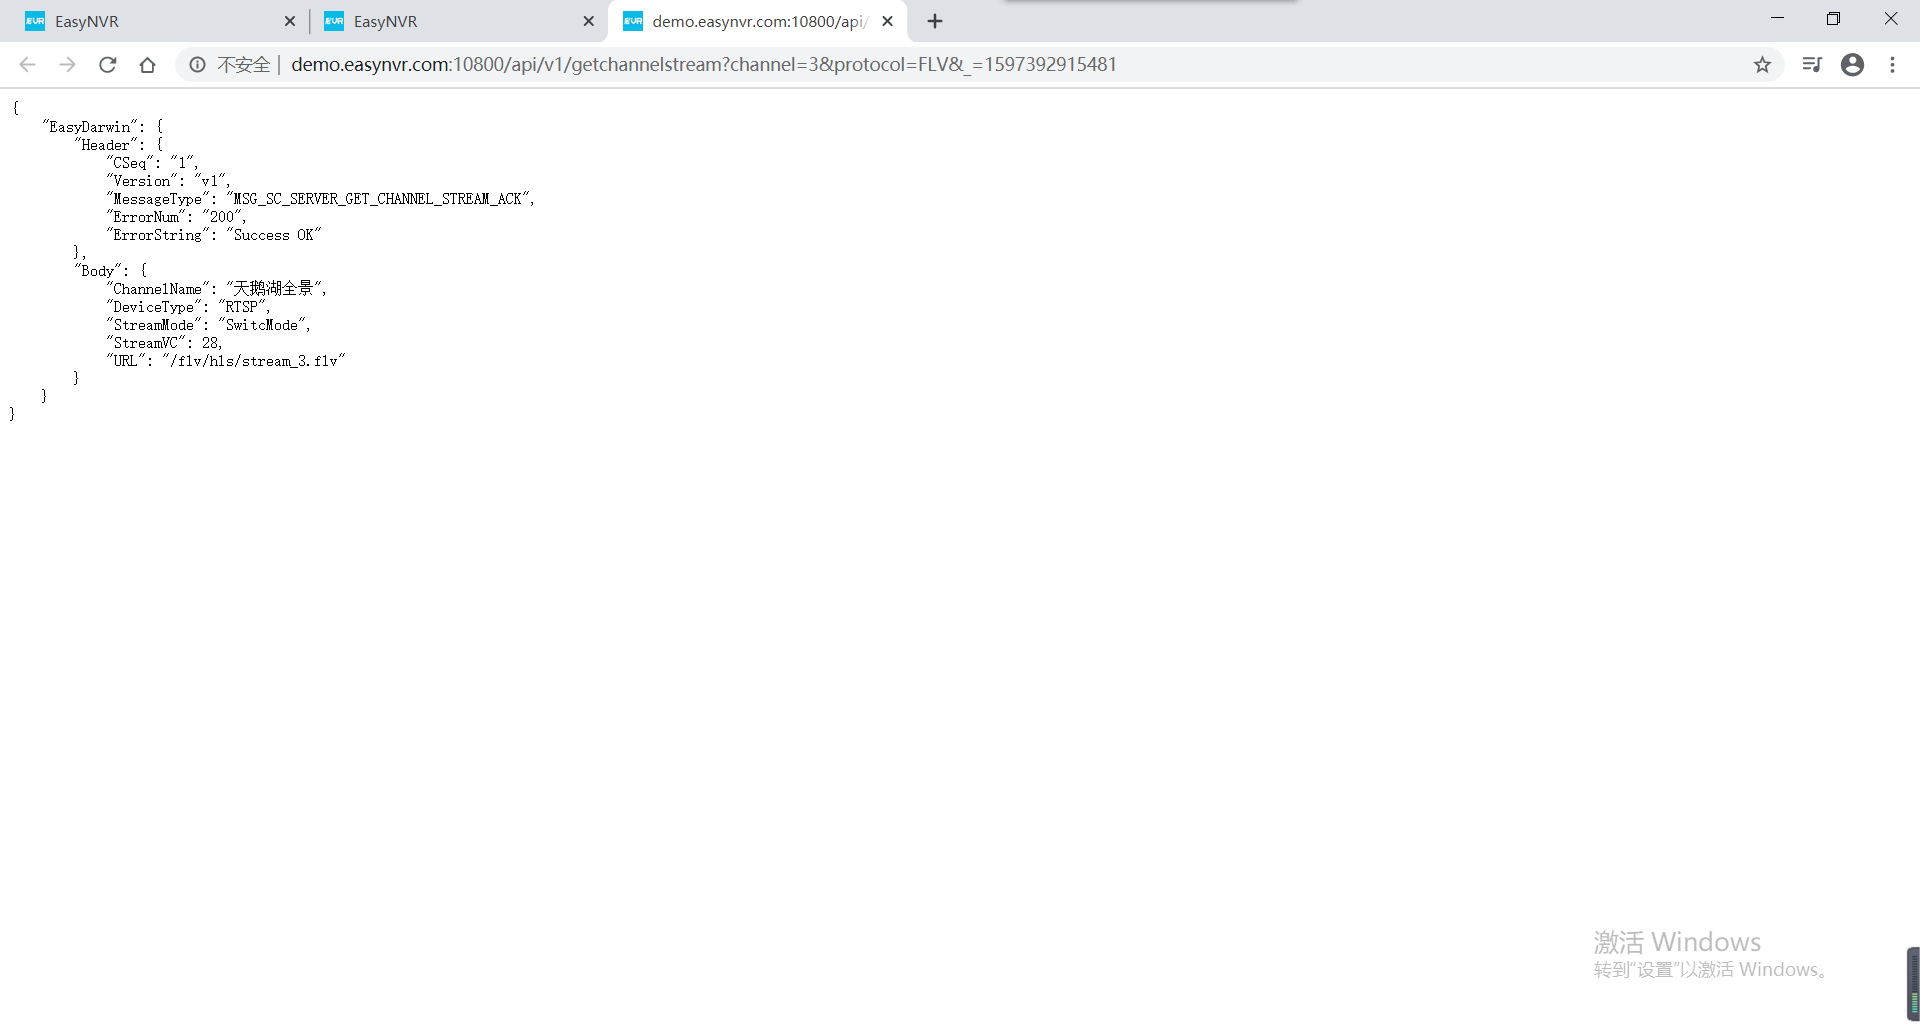Click the "CSeq": "1" line
1920x1030 pixels.
pyautogui.click(x=153, y=163)
